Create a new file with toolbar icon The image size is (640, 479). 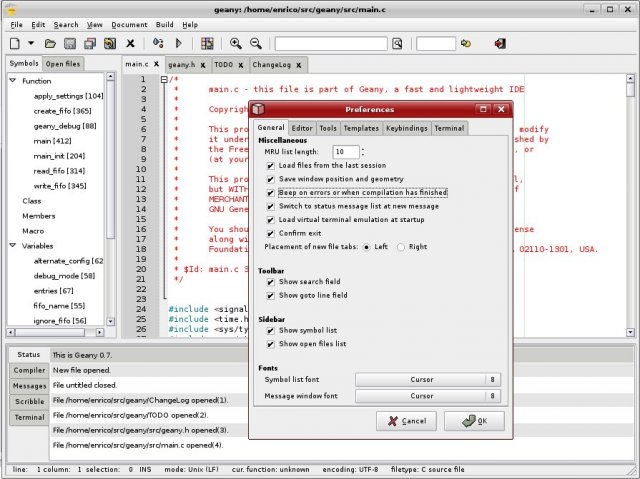point(15,43)
